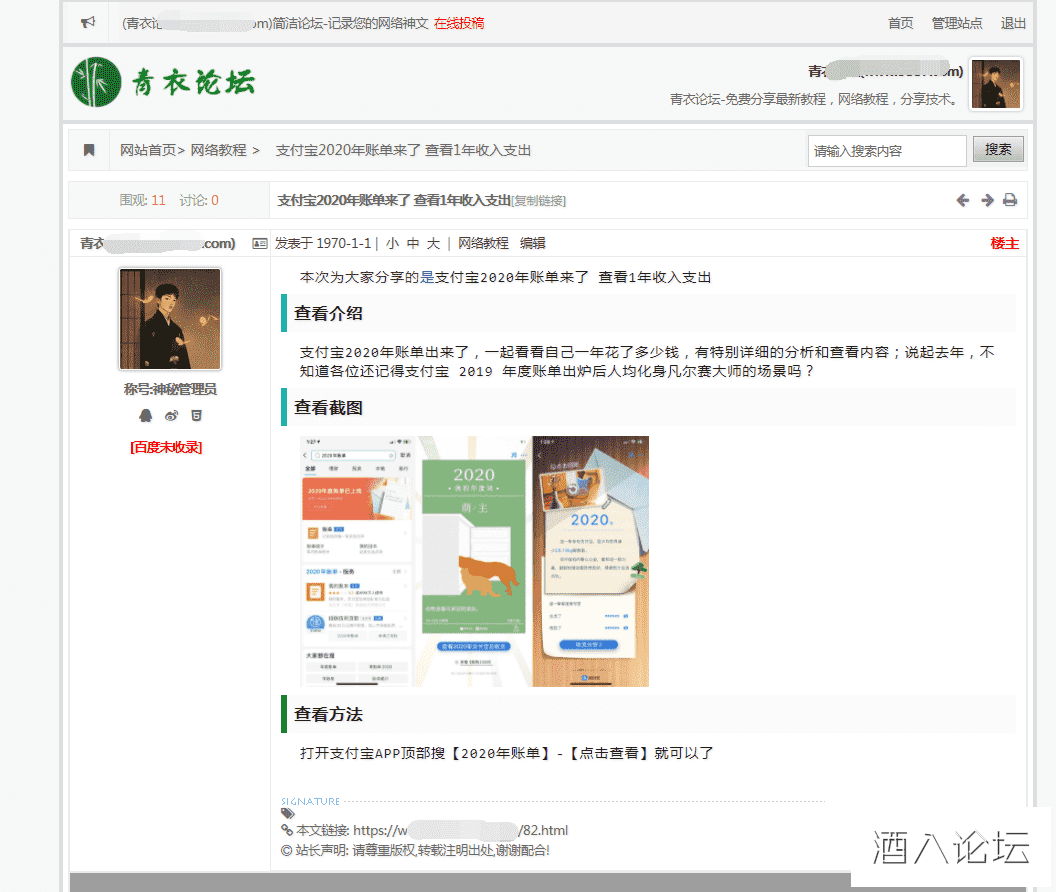The image size is (1056, 892).
Task: Click the 查看截图 section heading
Action: pos(328,408)
